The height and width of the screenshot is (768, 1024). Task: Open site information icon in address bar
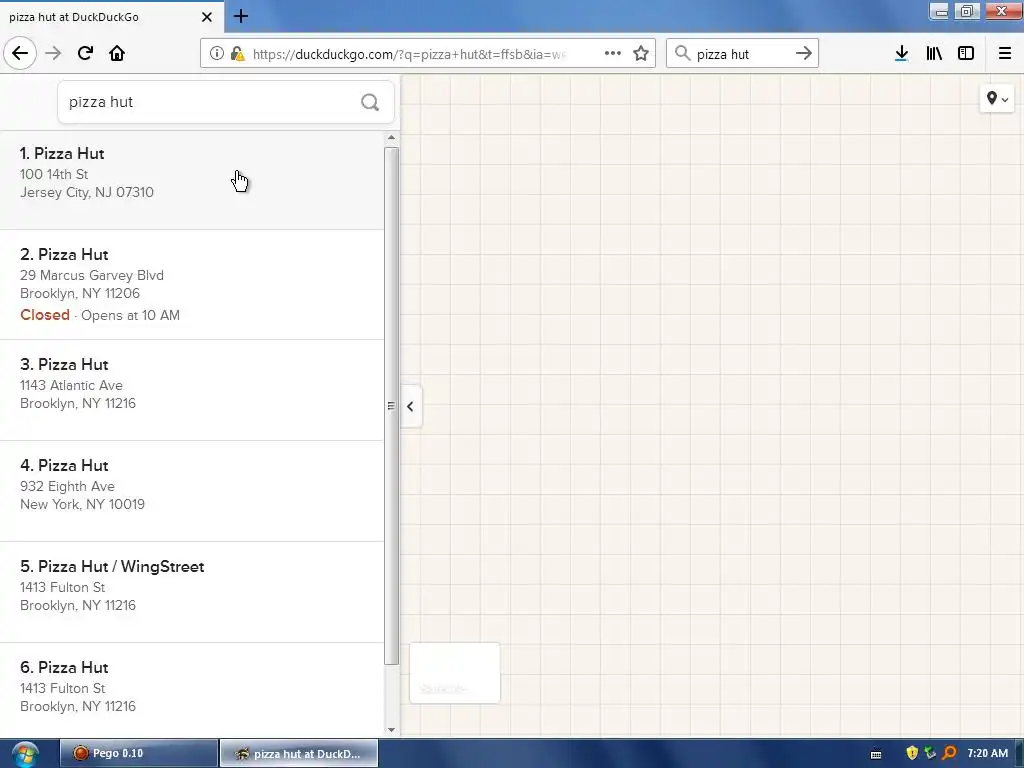(x=216, y=54)
